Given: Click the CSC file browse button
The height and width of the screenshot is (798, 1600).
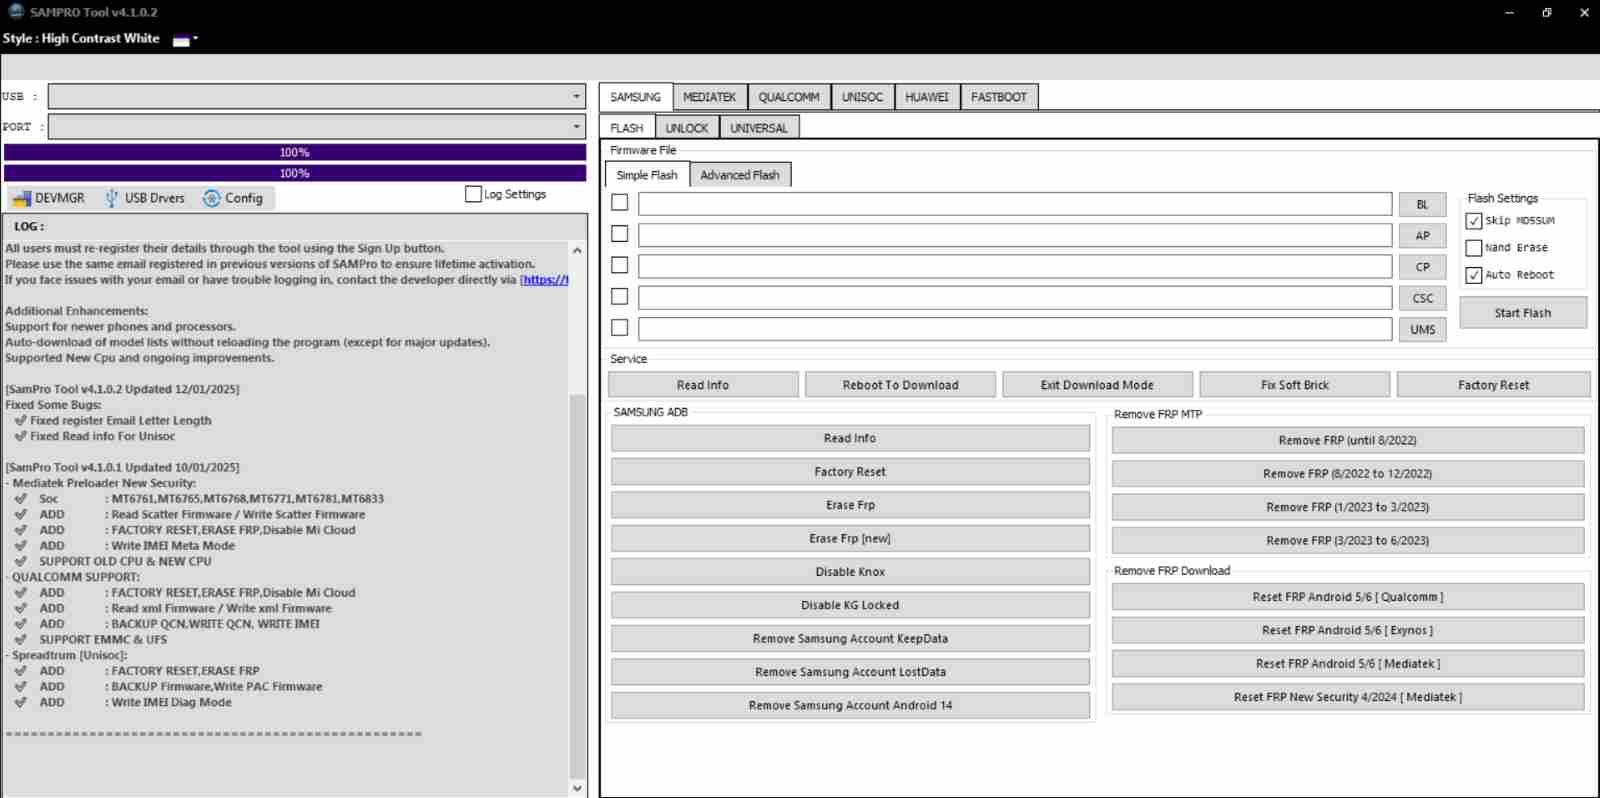Looking at the screenshot, I should pyautogui.click(x=1422, y=298).
